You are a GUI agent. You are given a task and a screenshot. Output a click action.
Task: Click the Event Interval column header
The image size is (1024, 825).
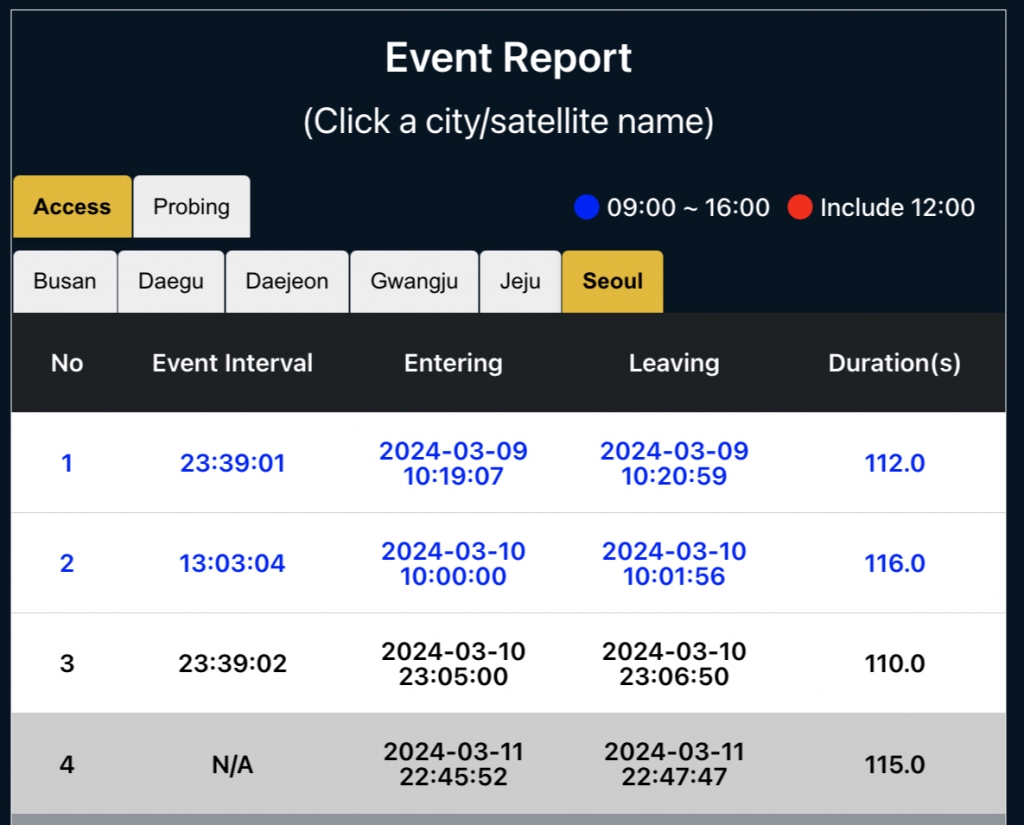(x=232, y=363)
